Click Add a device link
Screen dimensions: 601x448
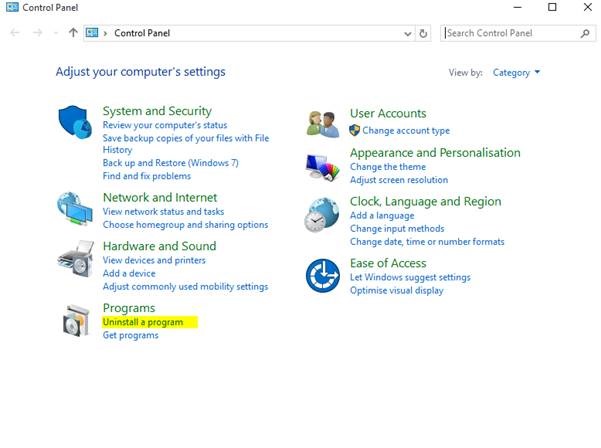click(128, 273)
